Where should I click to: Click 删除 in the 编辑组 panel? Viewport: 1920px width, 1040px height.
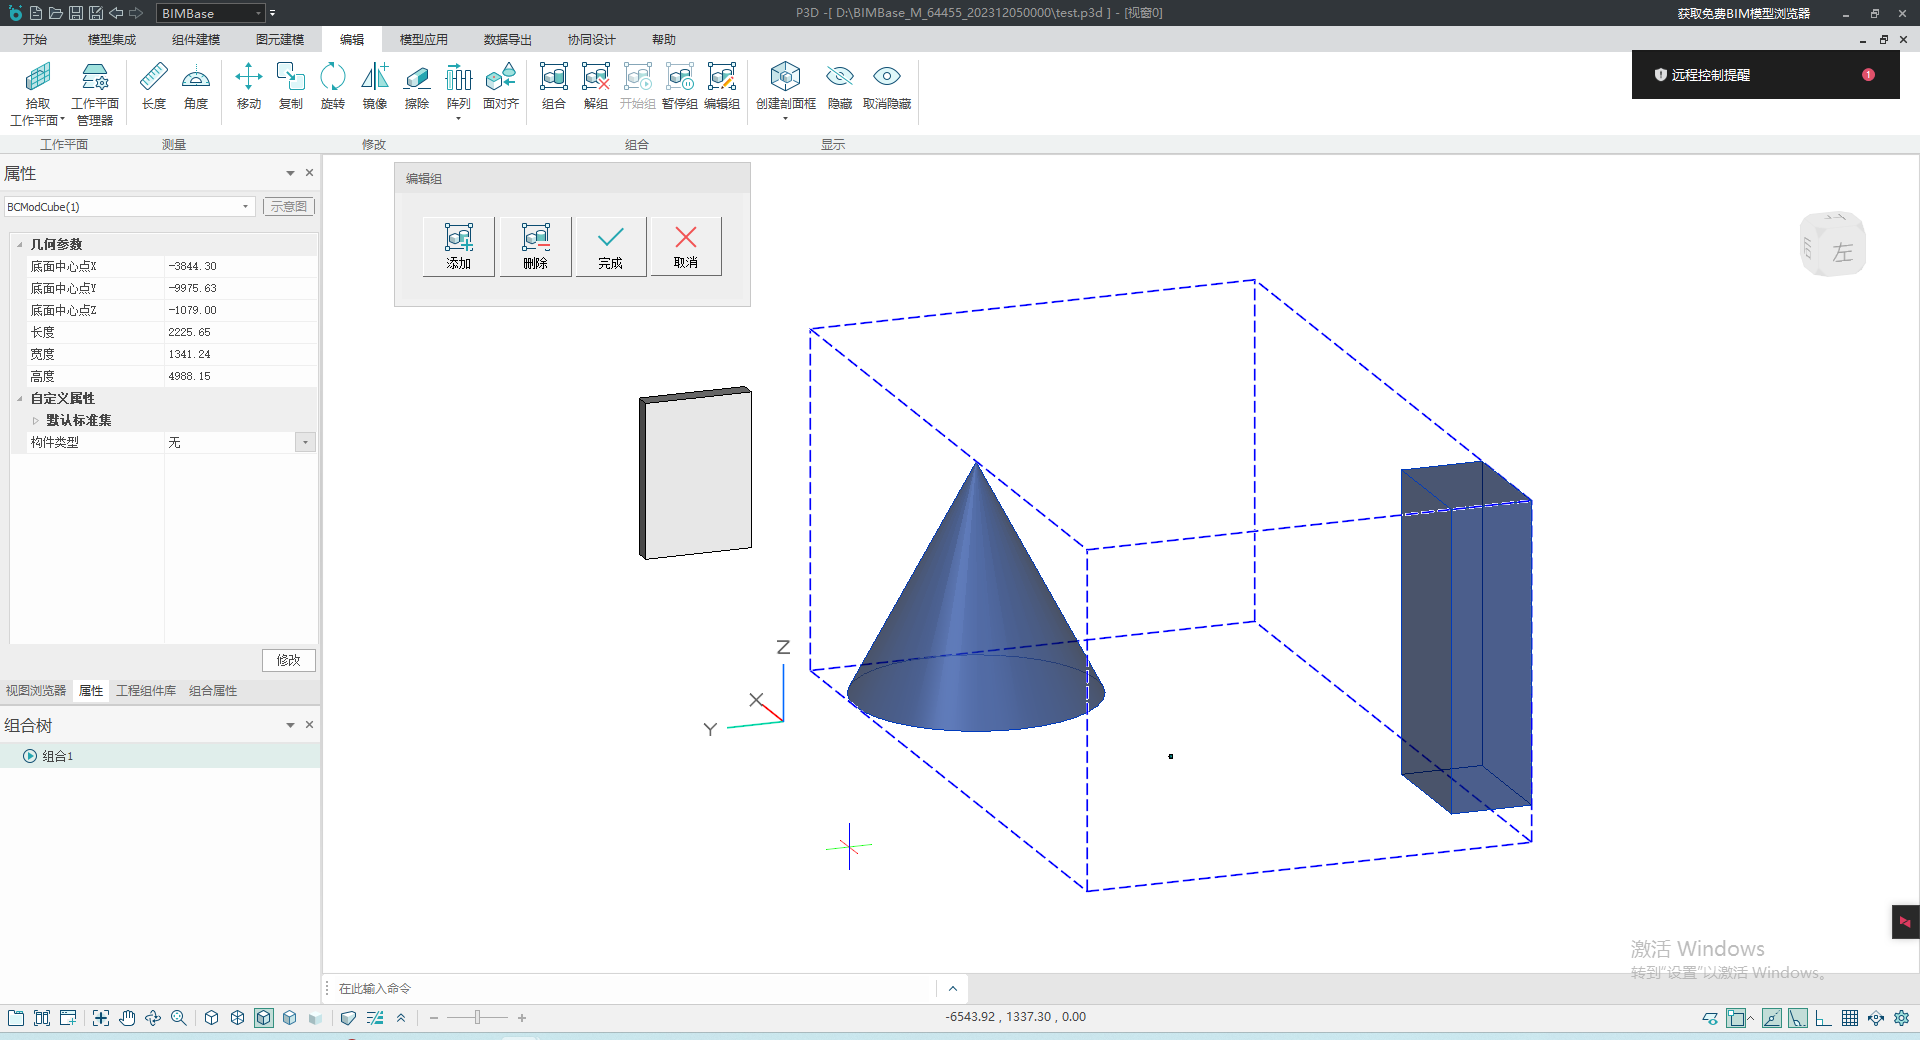point(535,246)
